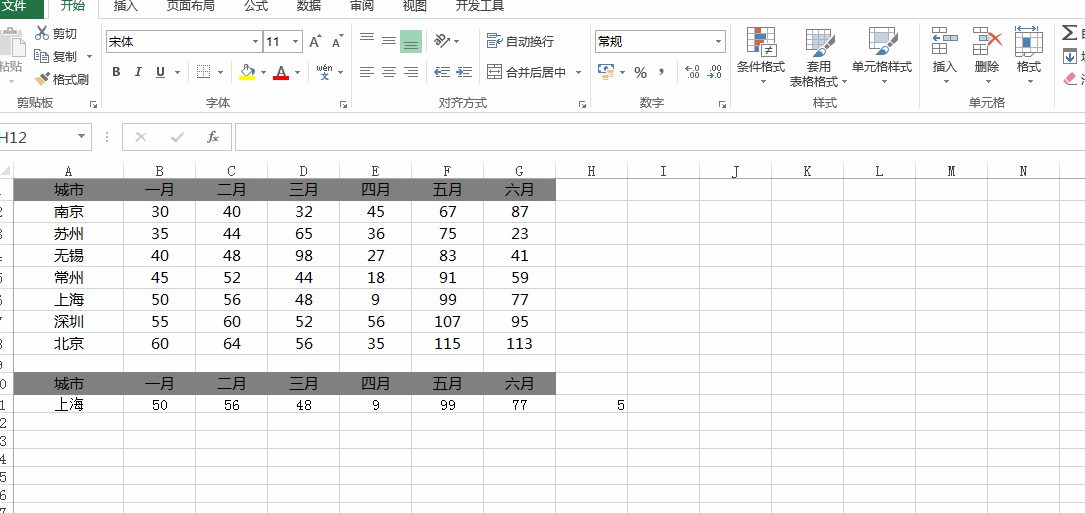Switch to the 页面布局 tab
The width and height of the screenshot is (1085, 513).
190,7
